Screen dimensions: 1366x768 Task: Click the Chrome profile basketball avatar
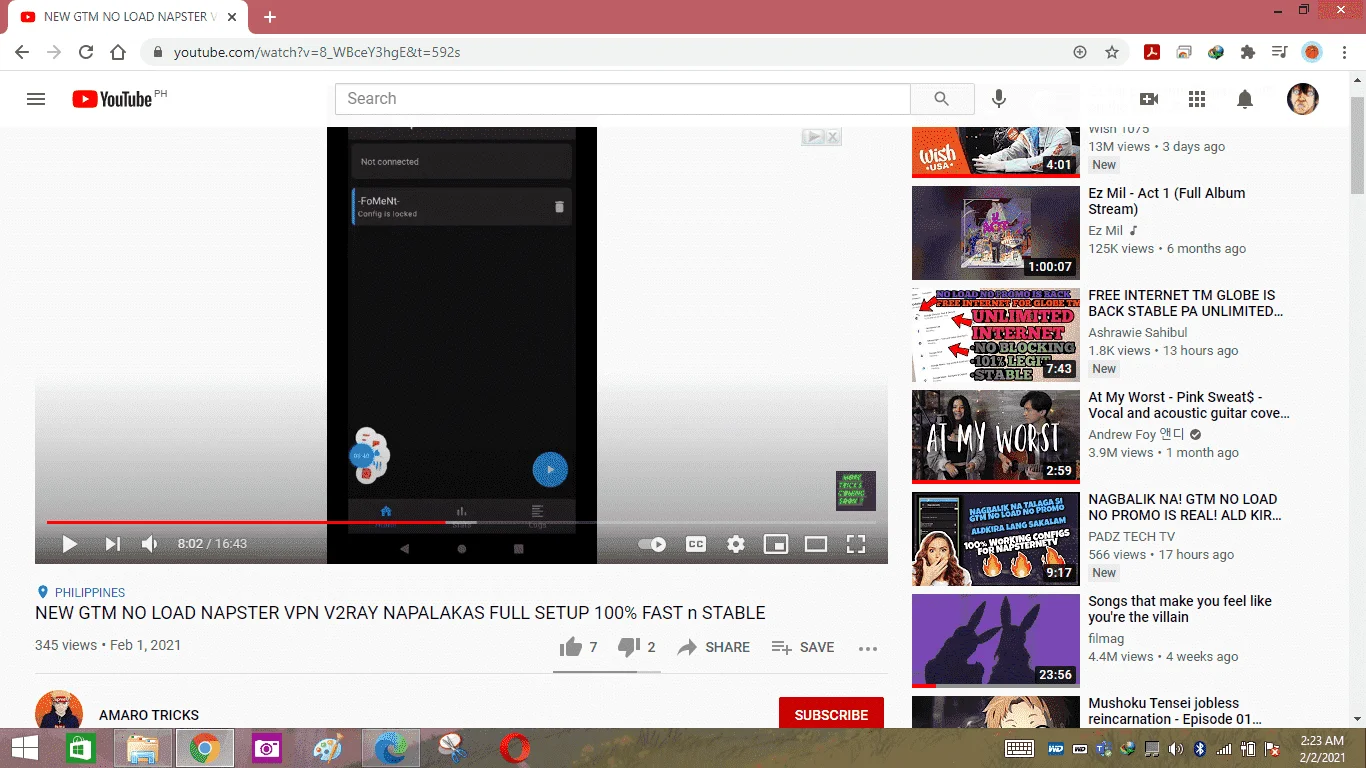[x=1312, y=52]
